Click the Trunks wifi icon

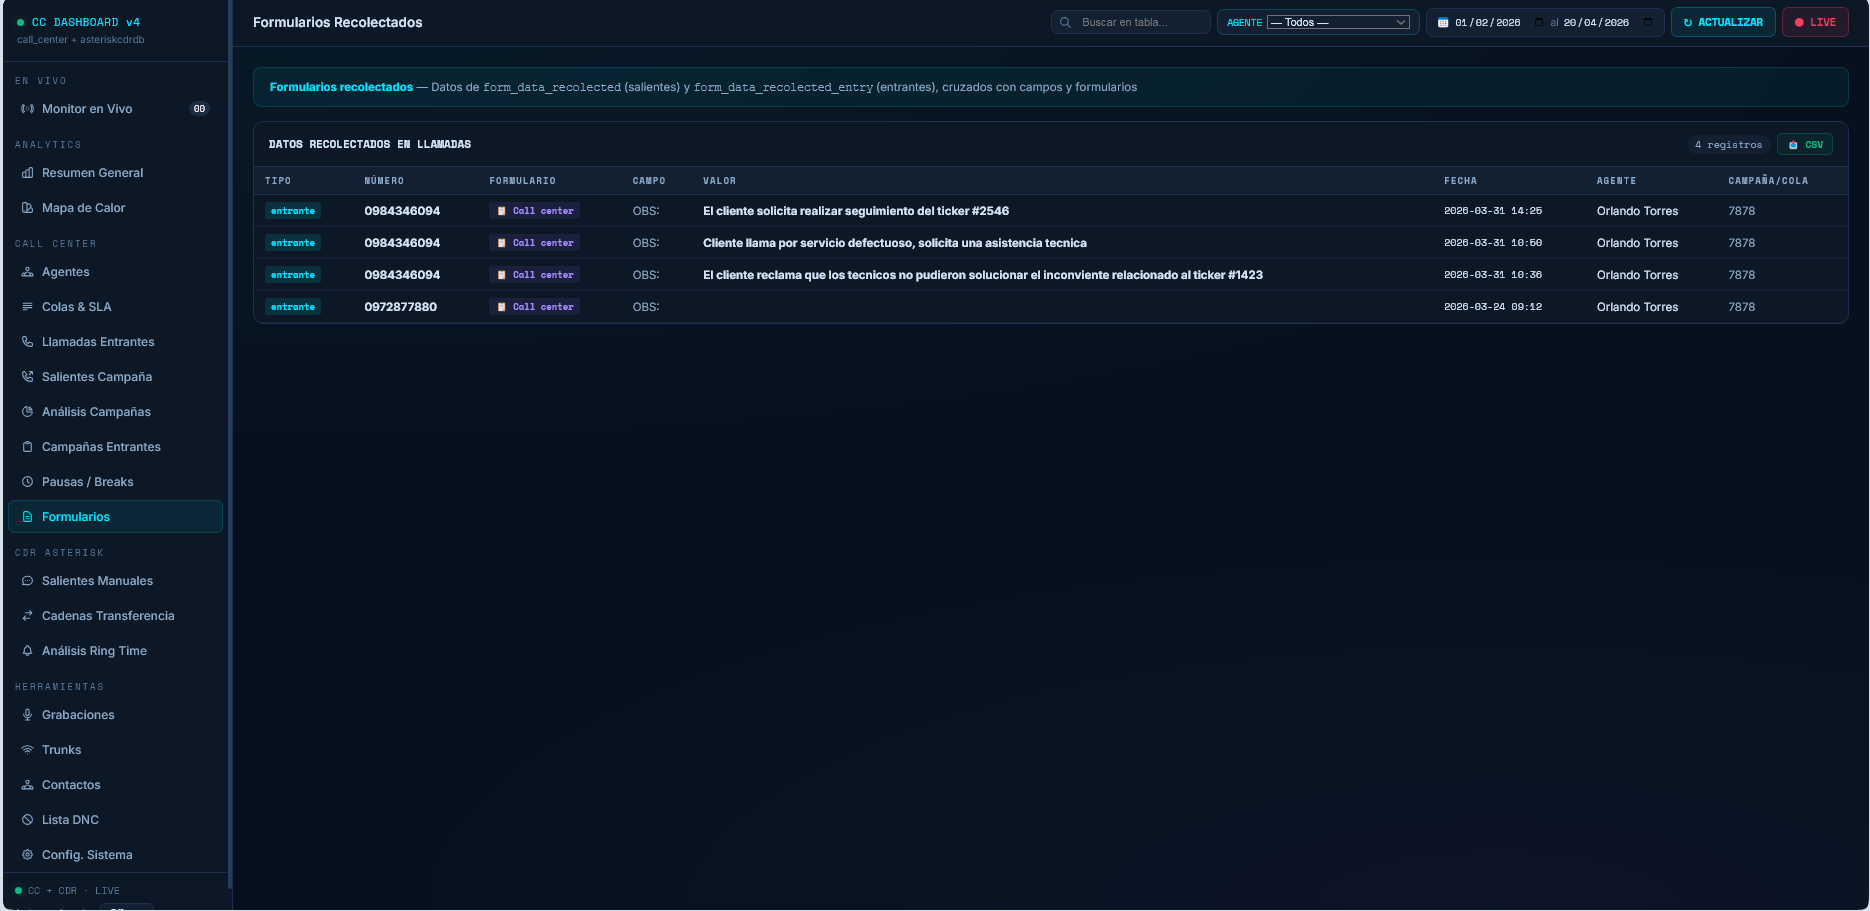tap(27, 750)
